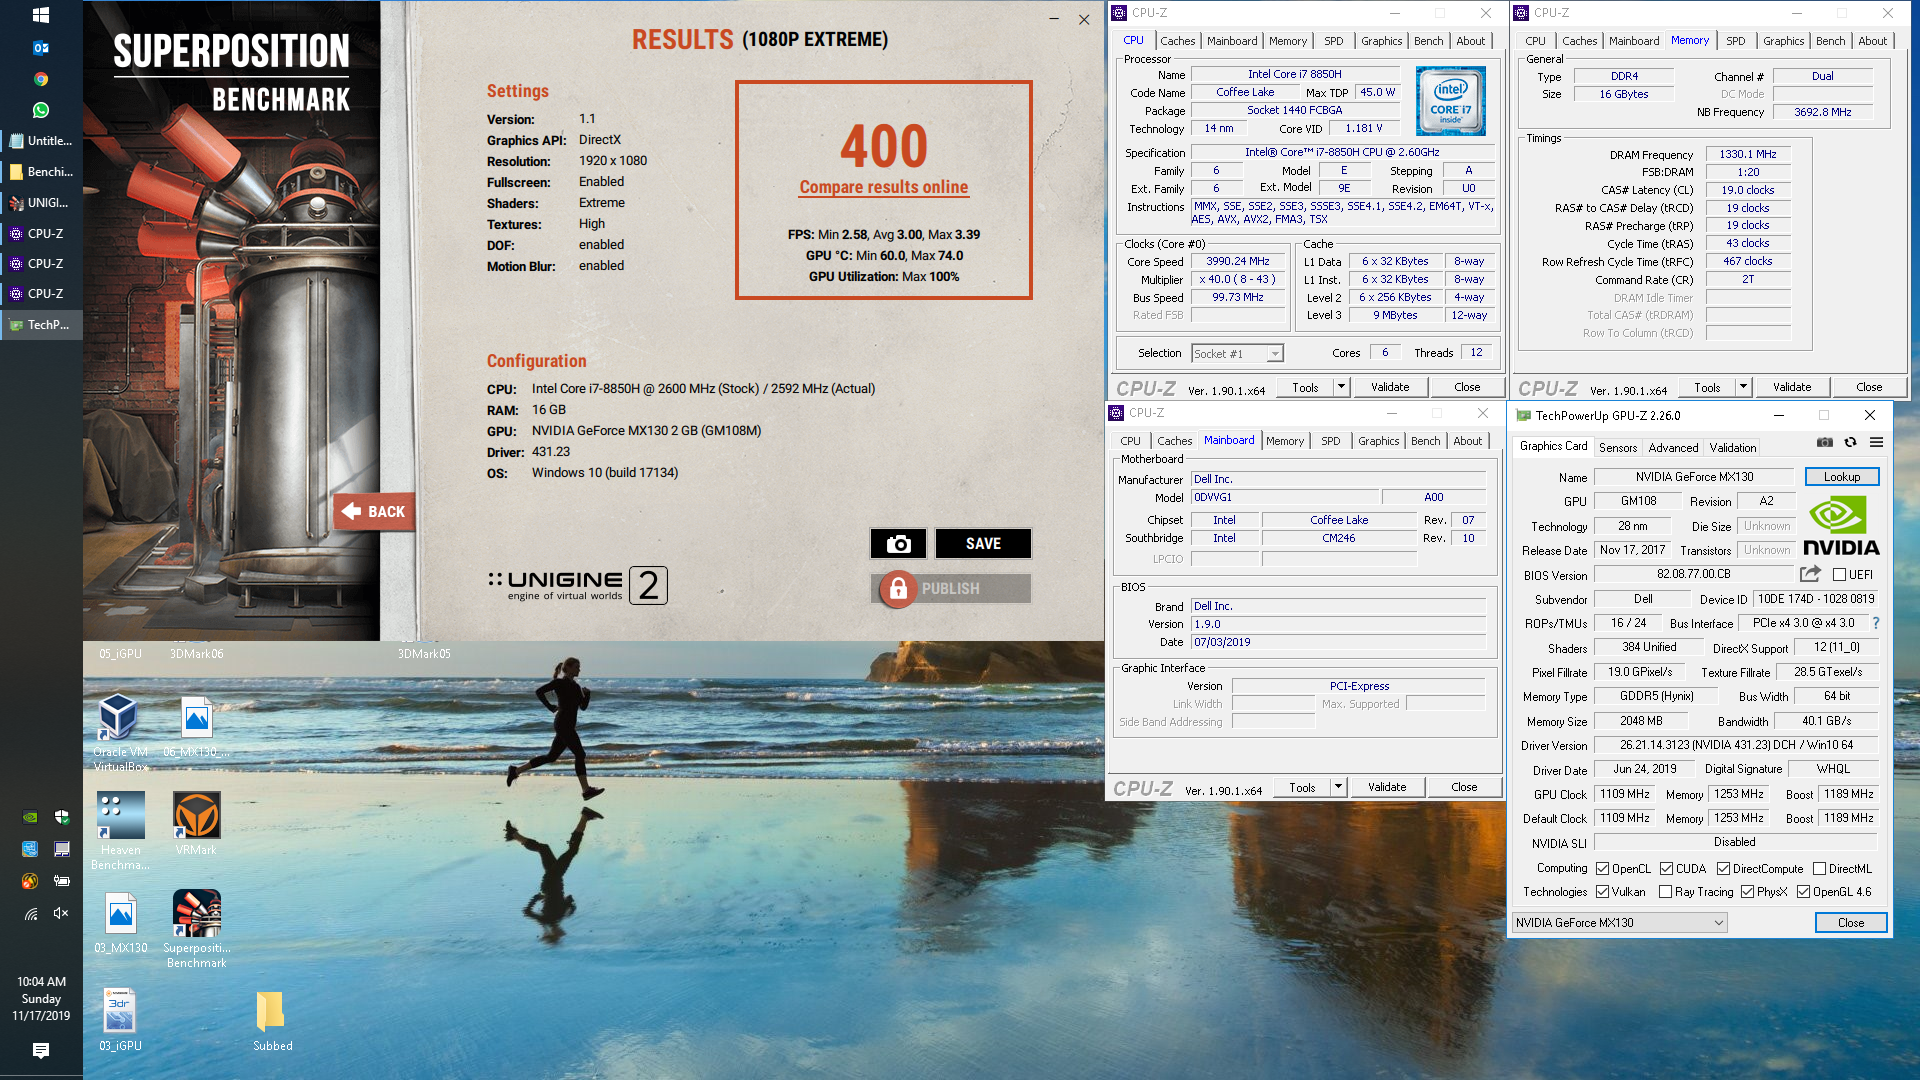Open 03_iGPU 3dr file on desktop
The width and height of the screenshot is (1920, 1080).
tap(120, 1019)
